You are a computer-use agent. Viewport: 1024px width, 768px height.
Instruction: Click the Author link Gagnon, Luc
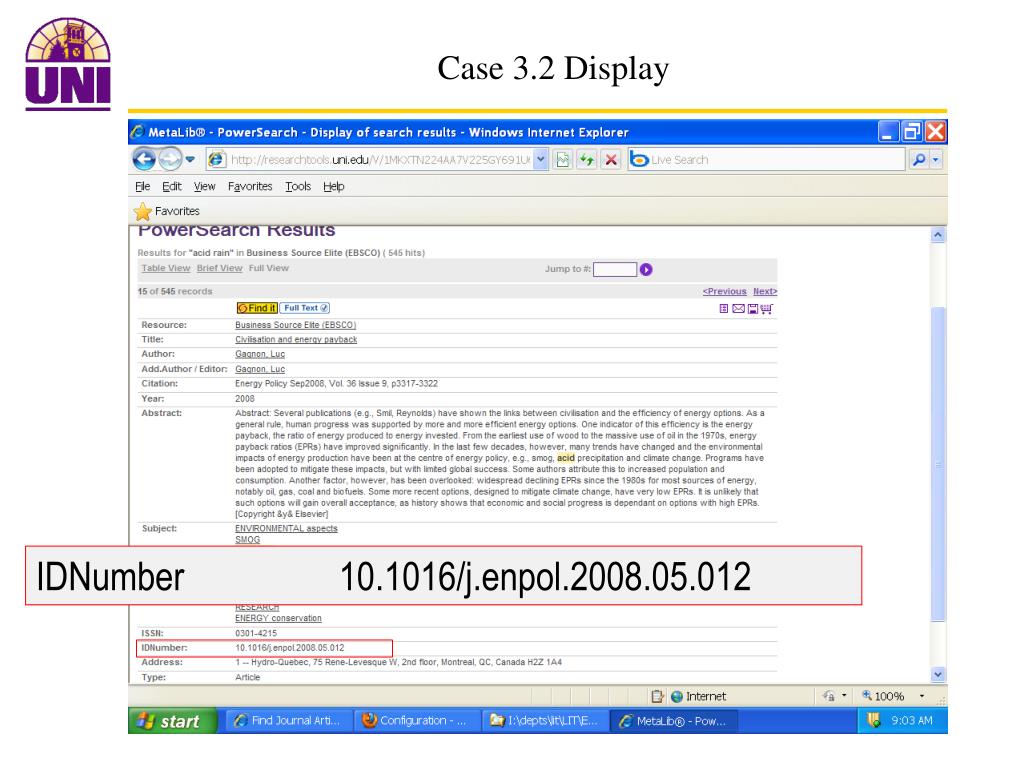click(260, 354)
